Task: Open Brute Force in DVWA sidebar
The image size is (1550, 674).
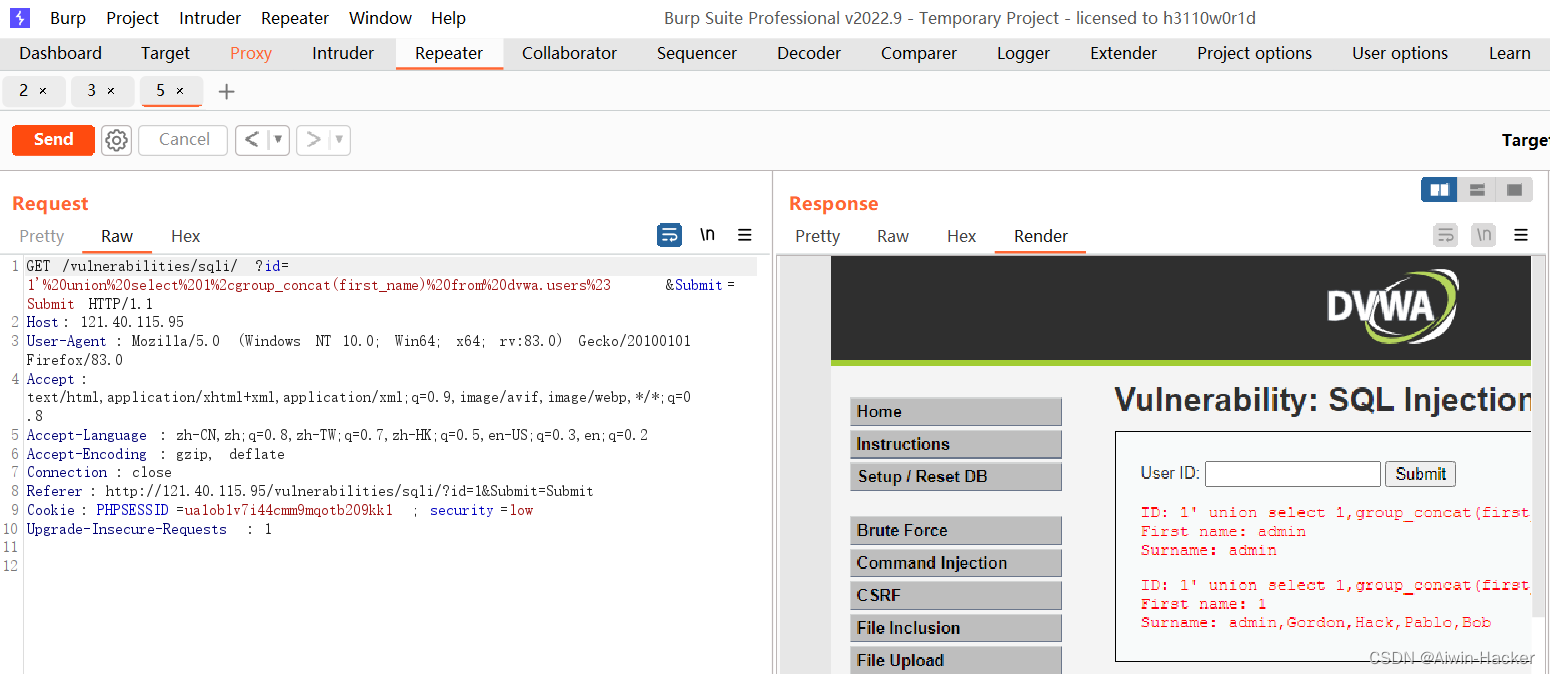Action: (956, 530)
